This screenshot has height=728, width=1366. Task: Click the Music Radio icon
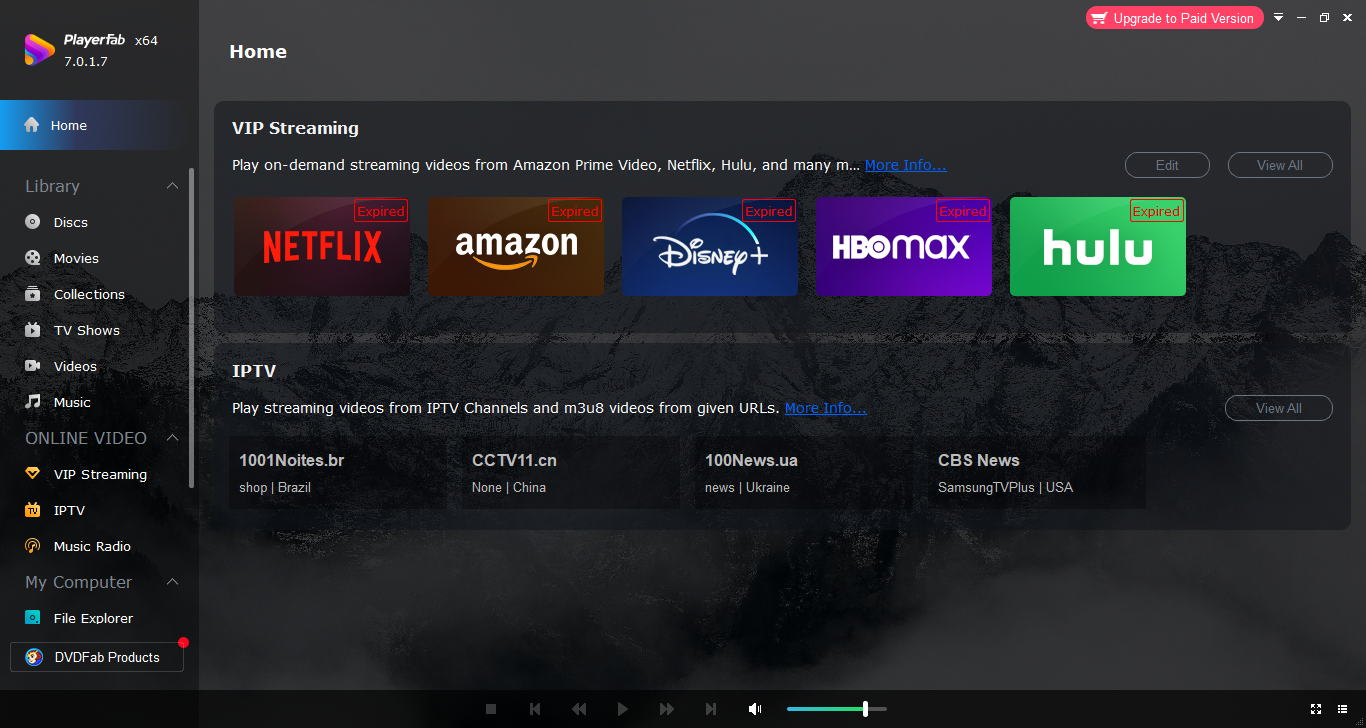click(33, 546)
